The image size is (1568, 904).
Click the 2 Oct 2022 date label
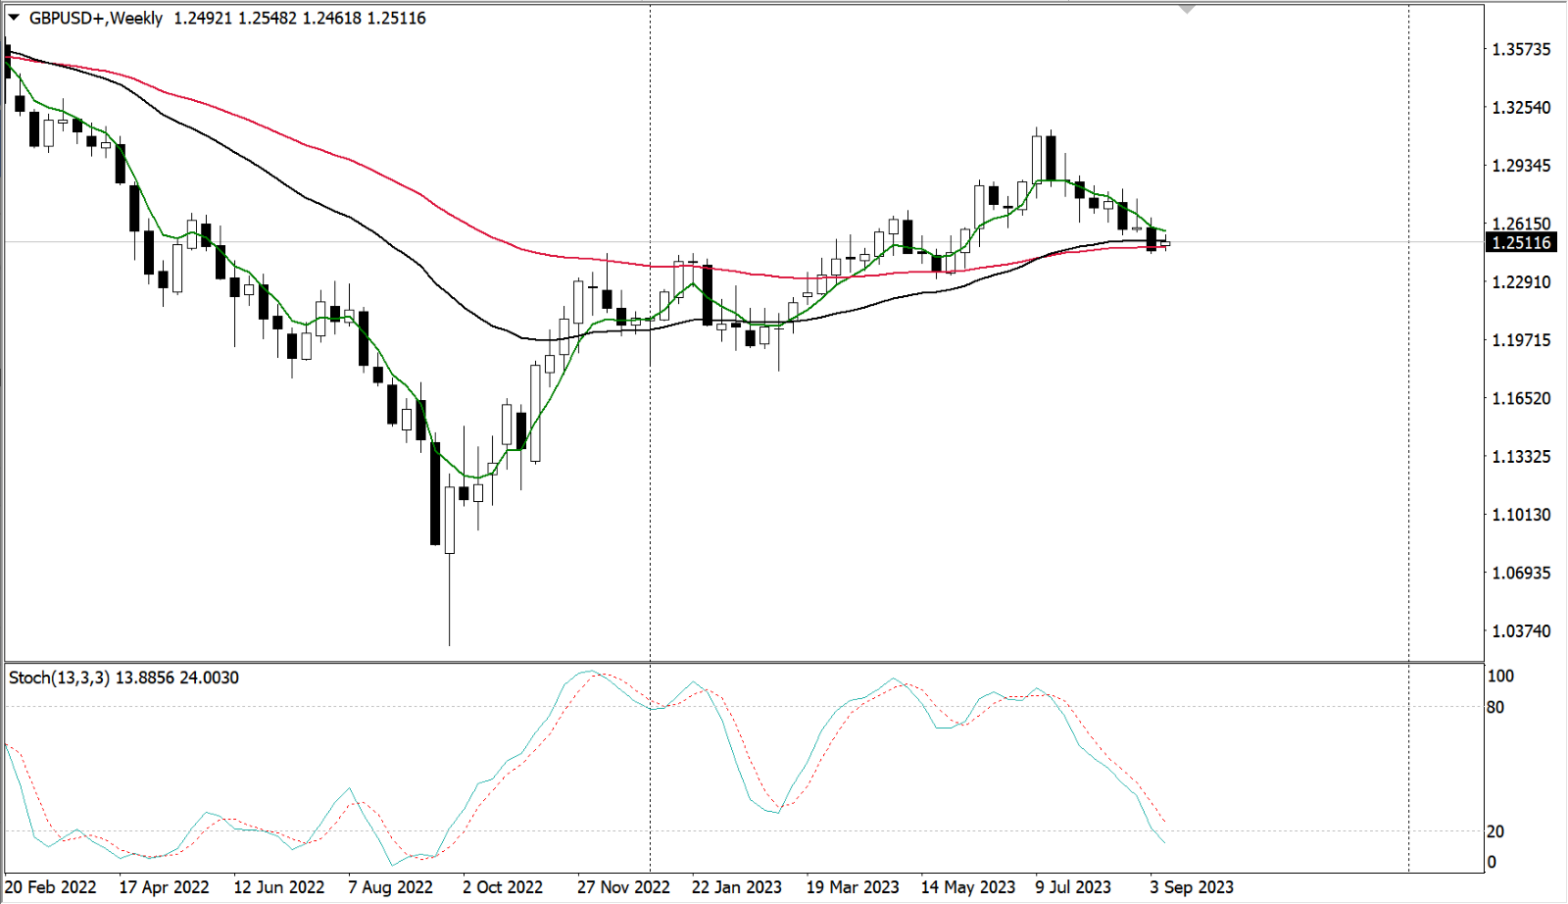tap(502, 887)
